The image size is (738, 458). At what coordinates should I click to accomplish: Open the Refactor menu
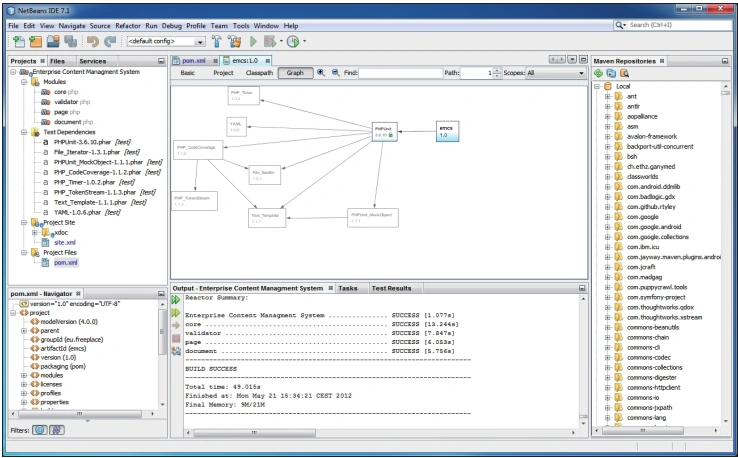[128, 26]
